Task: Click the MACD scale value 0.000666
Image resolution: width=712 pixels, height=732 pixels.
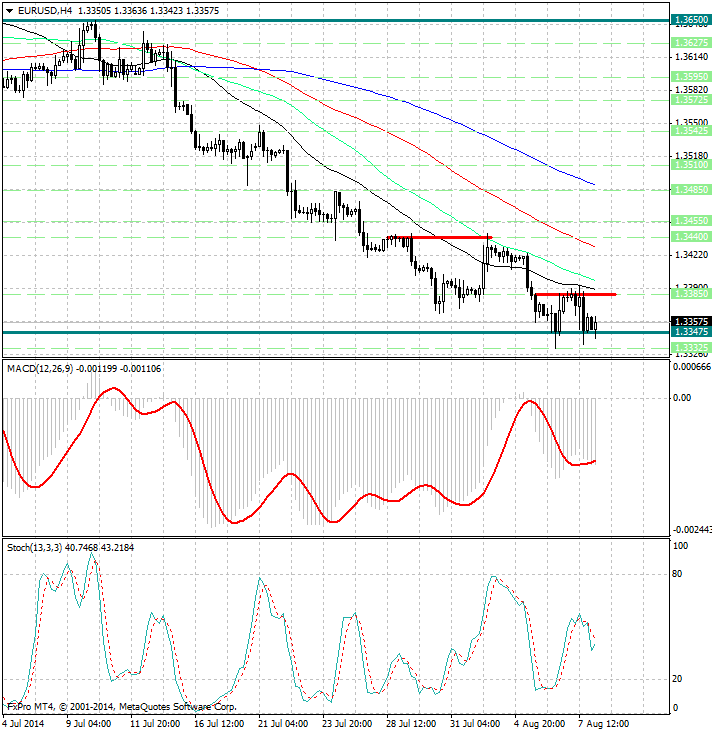Action: [692, 367]
